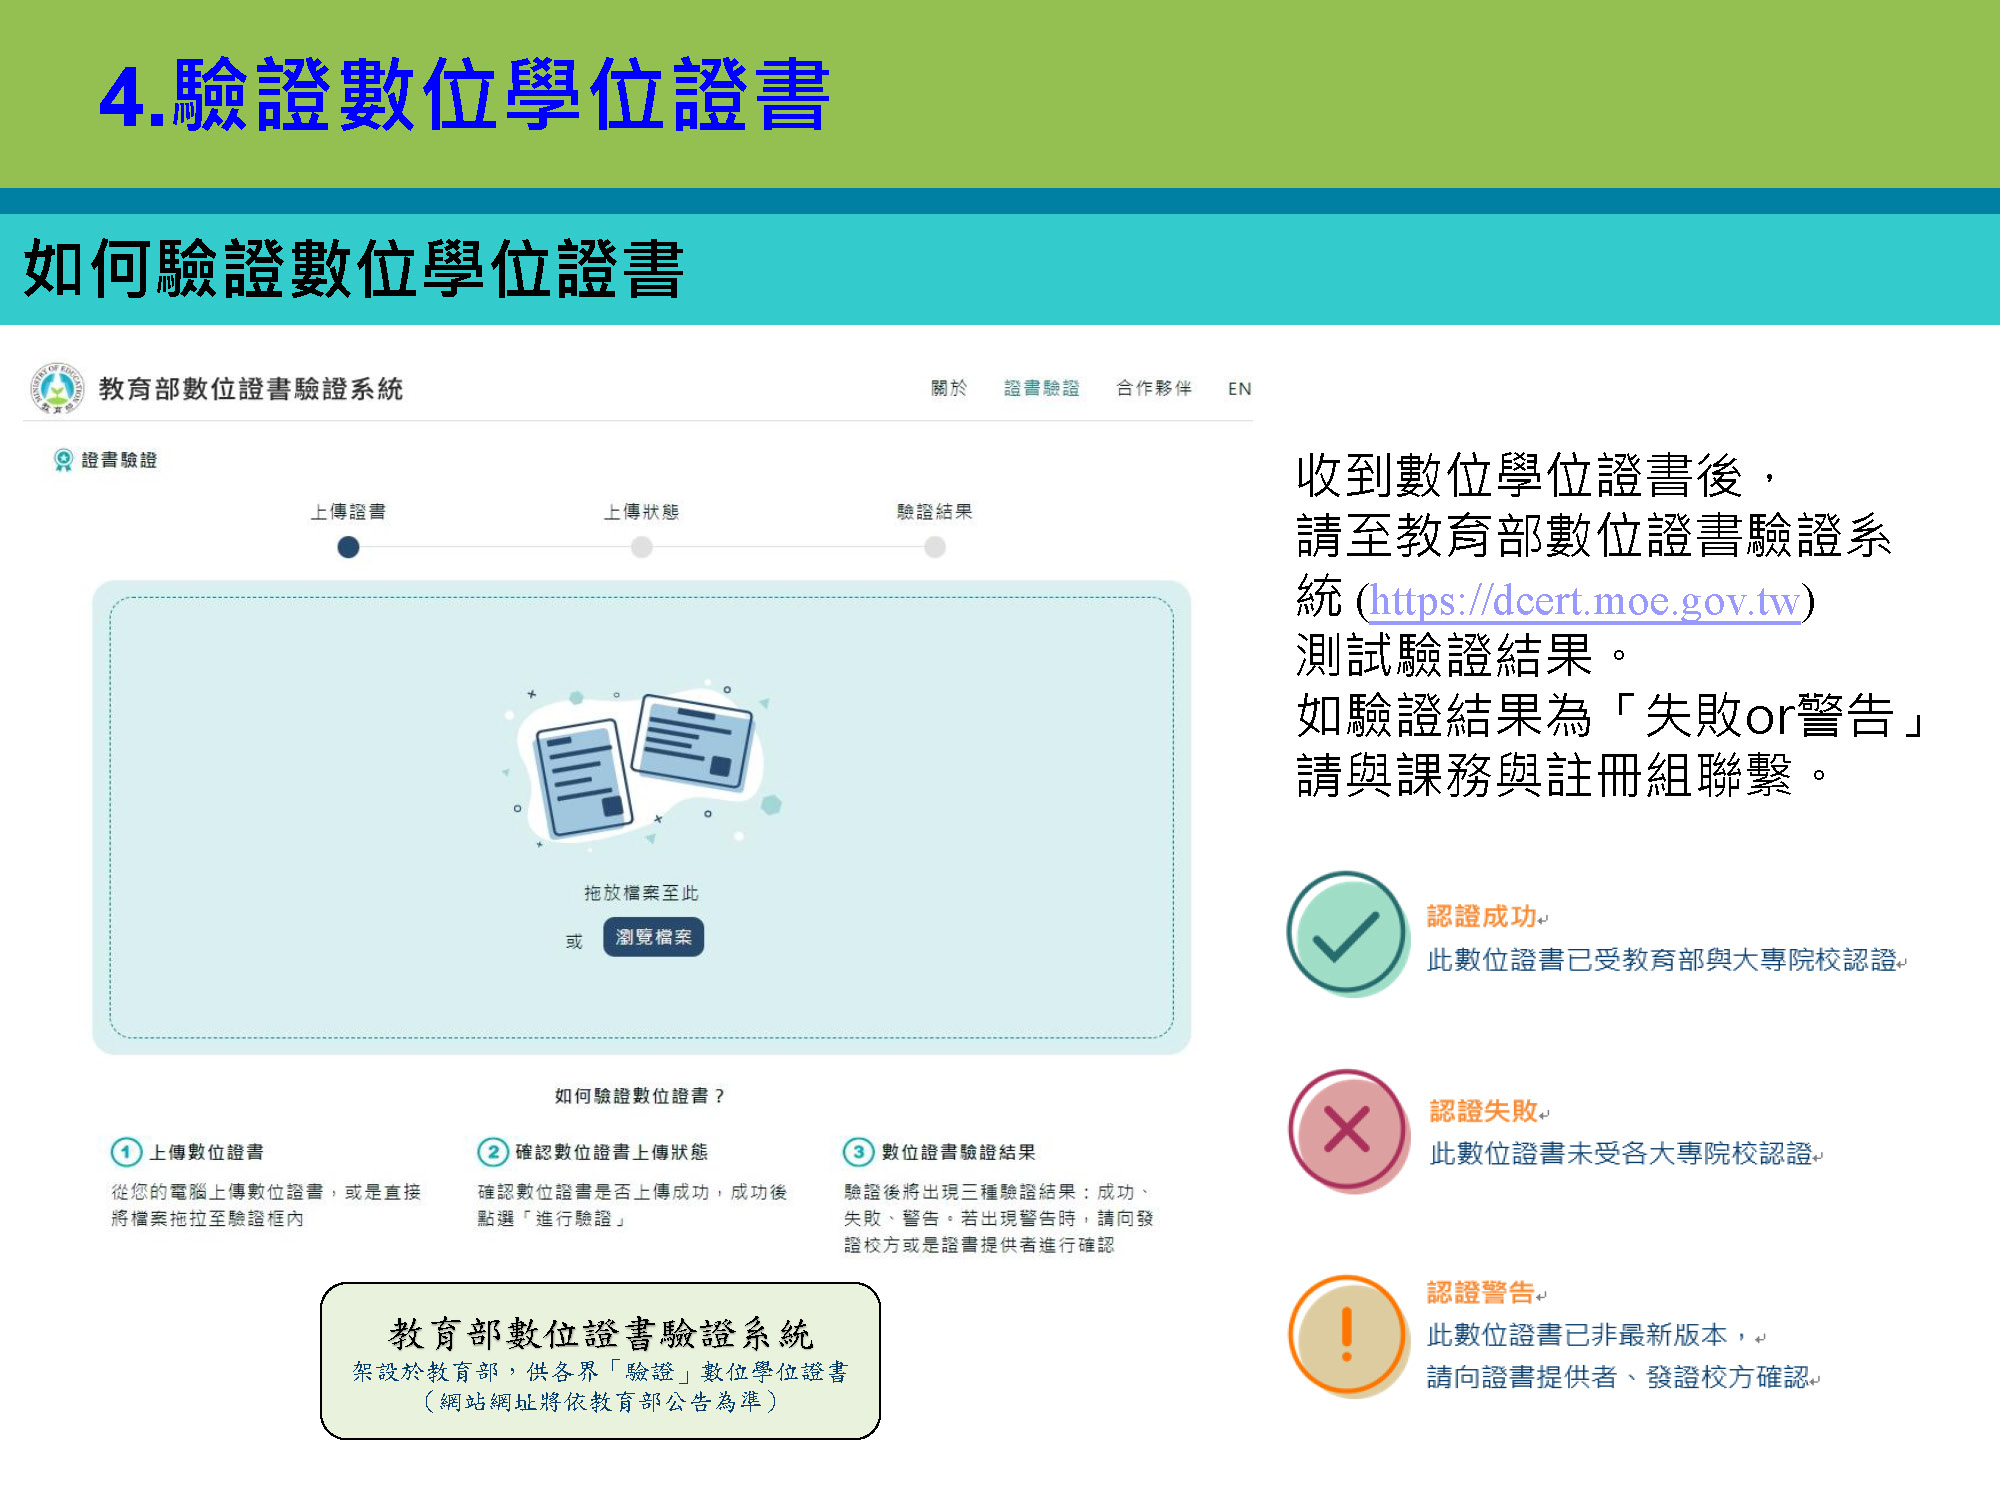
Task: Switch language with the EN link
Action: point(1239,389)
